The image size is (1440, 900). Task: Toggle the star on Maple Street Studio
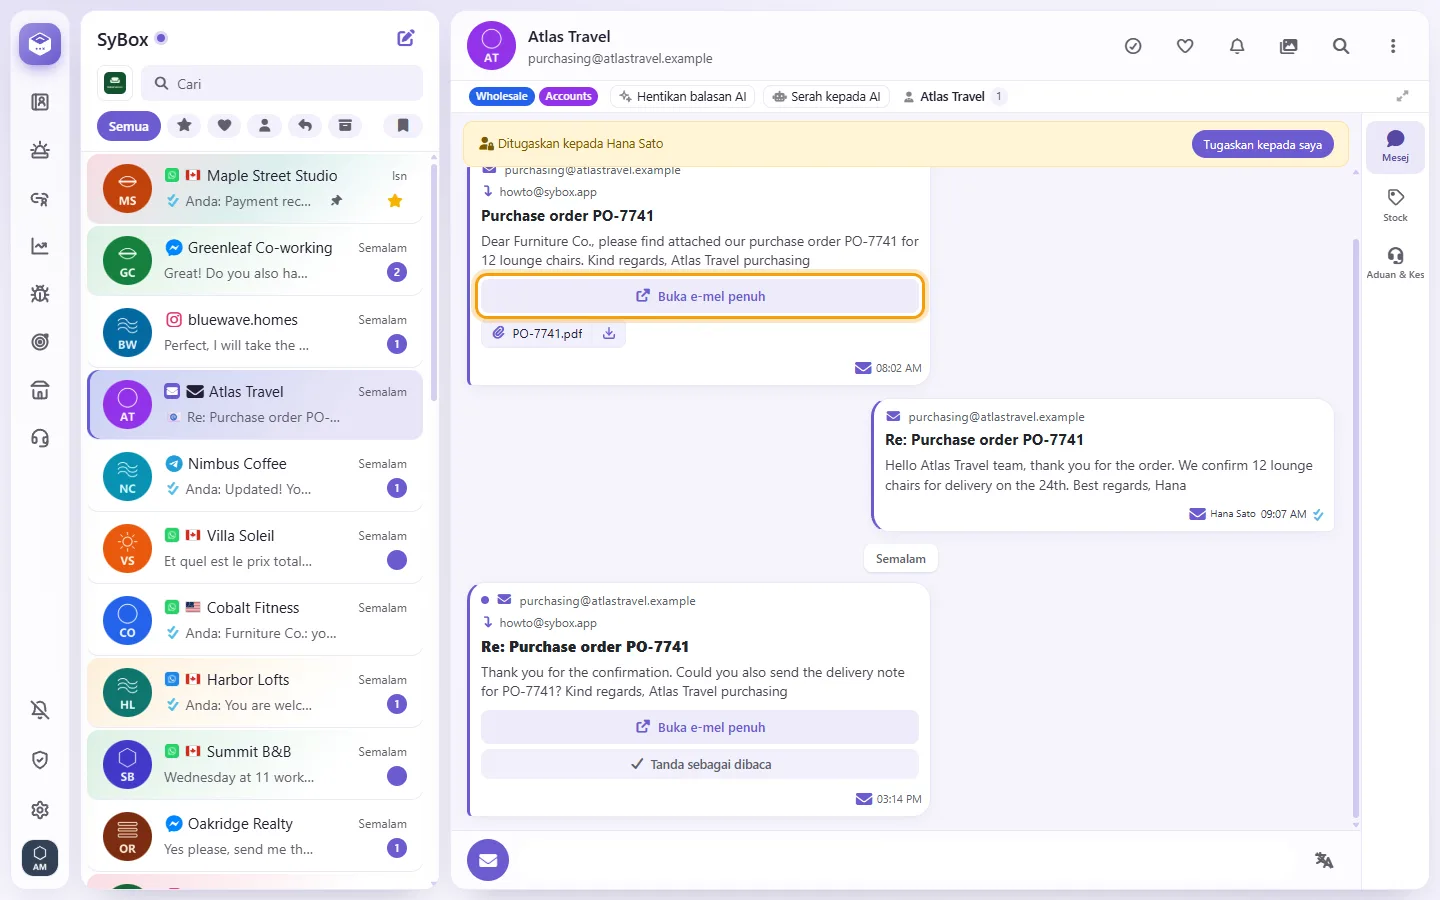point(395,201)
